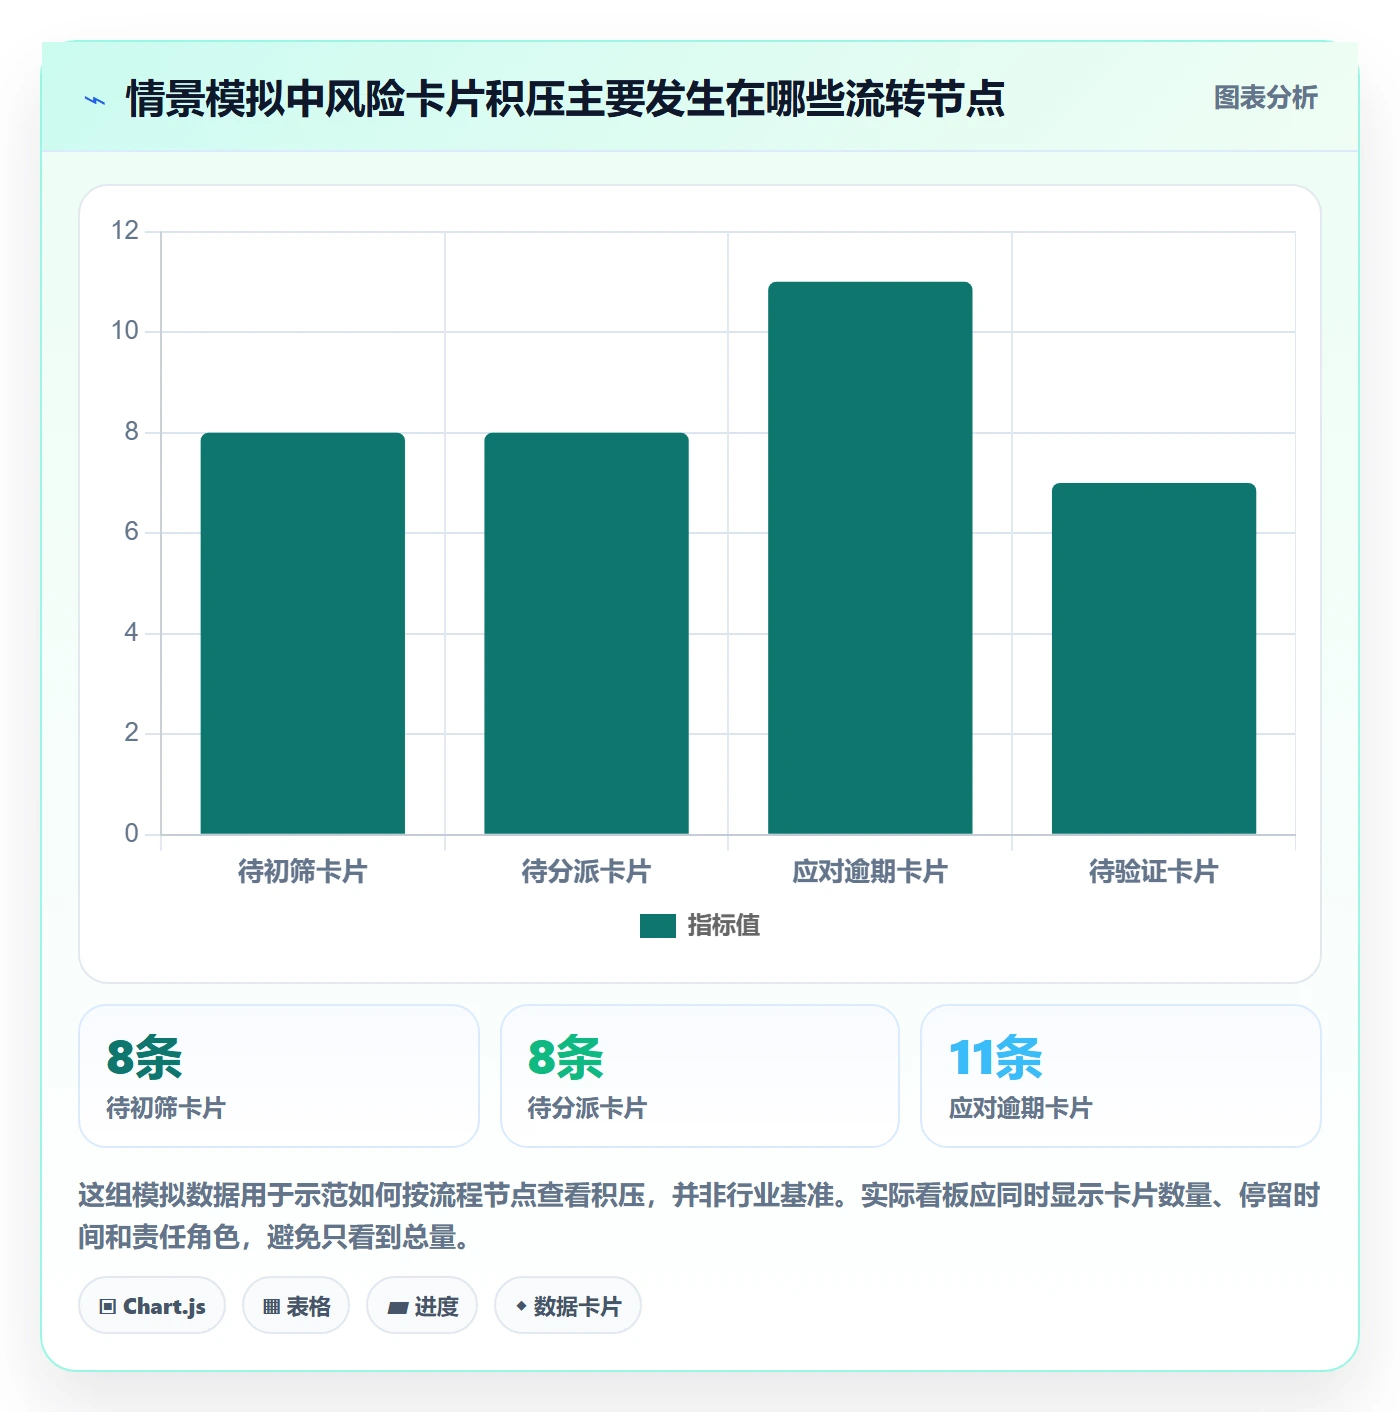The width and height of the screenshot is (1400, 1412).
Task: Toggle the 指标值 legend color swatch
Action: tap(657, 926)
